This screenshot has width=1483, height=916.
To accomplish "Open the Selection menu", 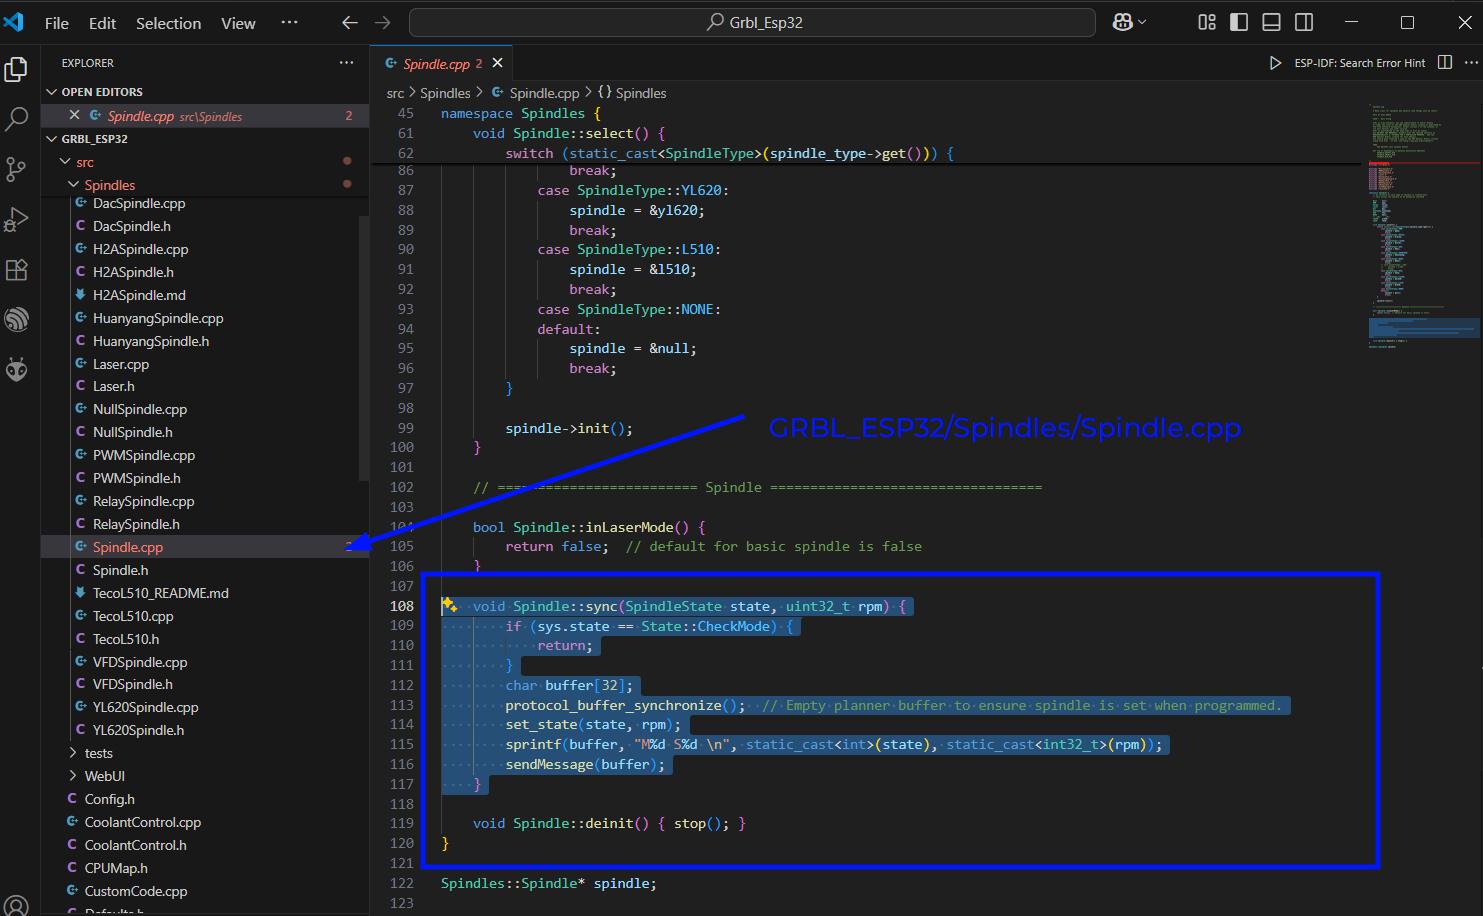I will coord(168,23).
